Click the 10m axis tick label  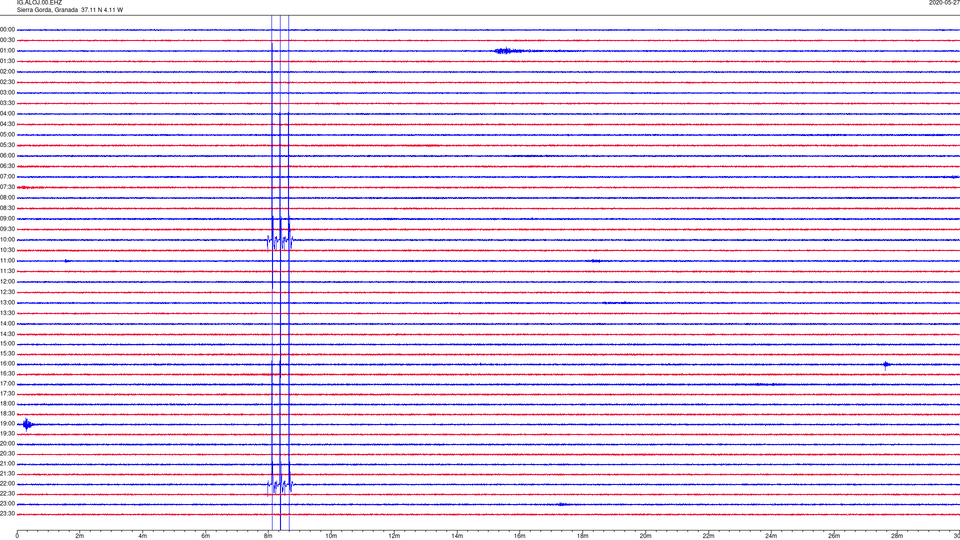pyautogui.click(x=331, y=536)
